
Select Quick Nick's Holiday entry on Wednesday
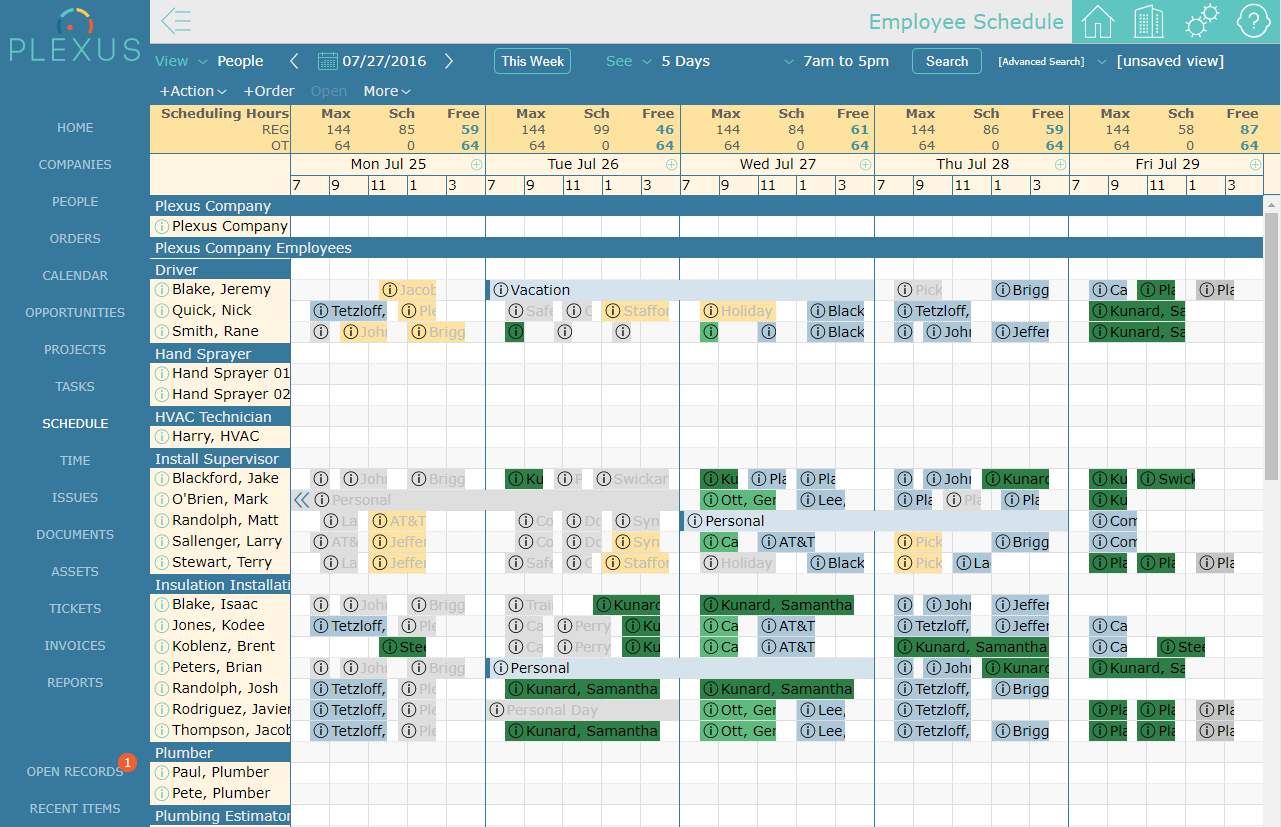click(x=738, y=311)
